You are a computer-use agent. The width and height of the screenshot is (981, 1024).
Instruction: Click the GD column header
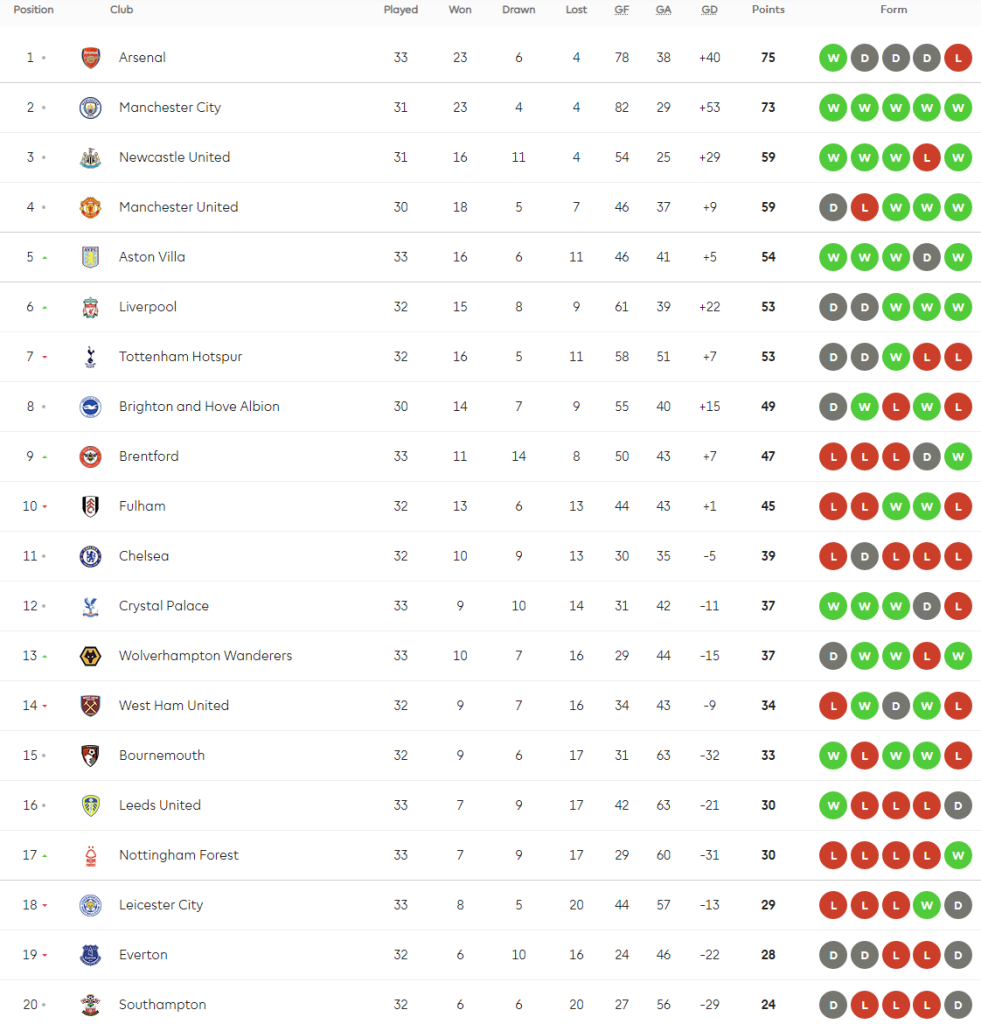(x=709, y=10)
